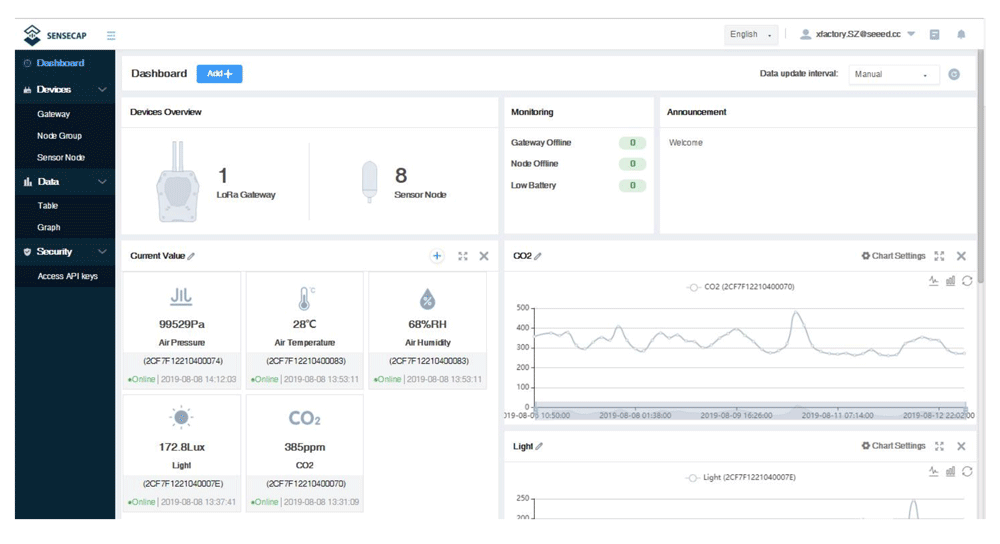Select the Air Pressure 99529Pa card

[182, 330]
